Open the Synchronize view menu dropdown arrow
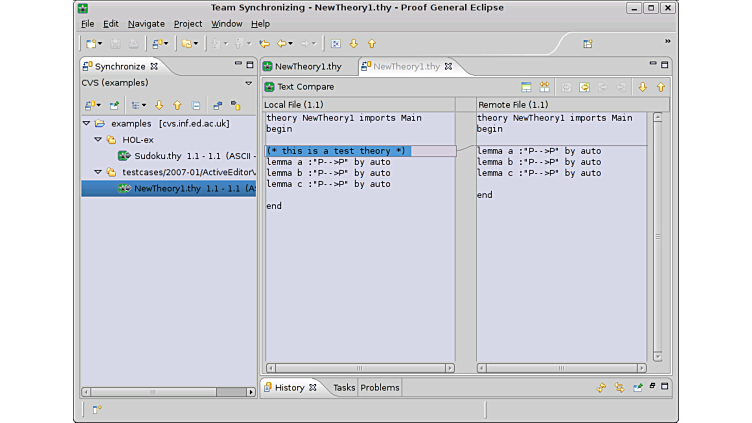Viewport: 752px width, 423px height. pyautogui.click(x=248, y=83)
